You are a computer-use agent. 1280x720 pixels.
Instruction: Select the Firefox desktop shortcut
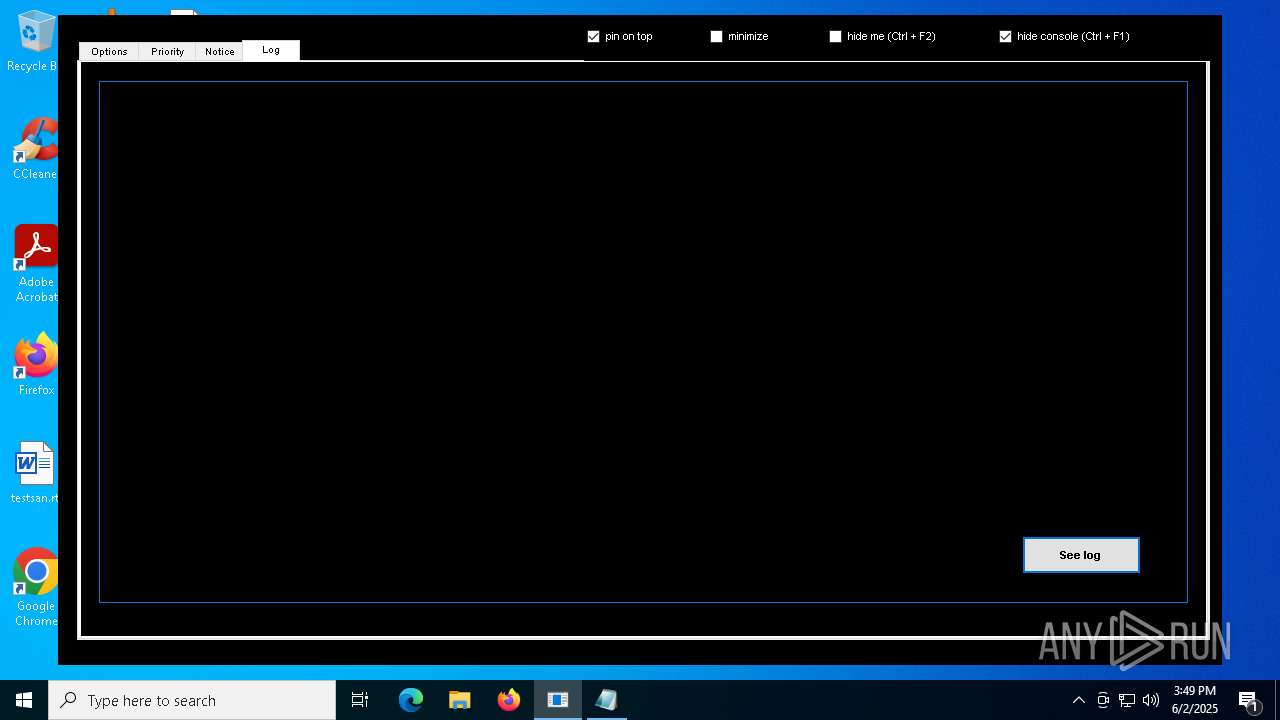tap(36, 366)
